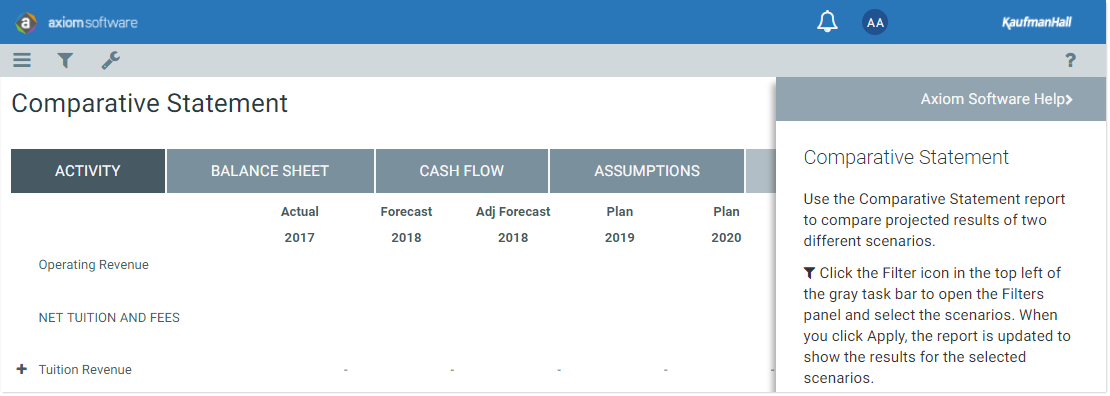This screenshot has height=396, width=1110.
Task: Click the KaufmanHall logo
Action: pos(1036,23)
